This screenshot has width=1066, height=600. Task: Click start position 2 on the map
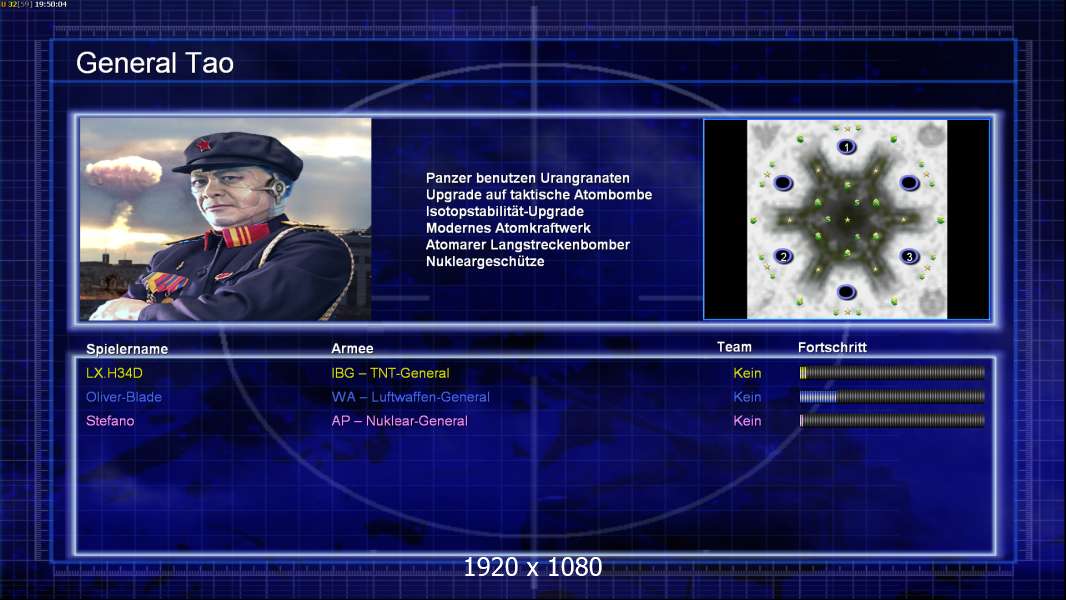(x=783, y=256)
